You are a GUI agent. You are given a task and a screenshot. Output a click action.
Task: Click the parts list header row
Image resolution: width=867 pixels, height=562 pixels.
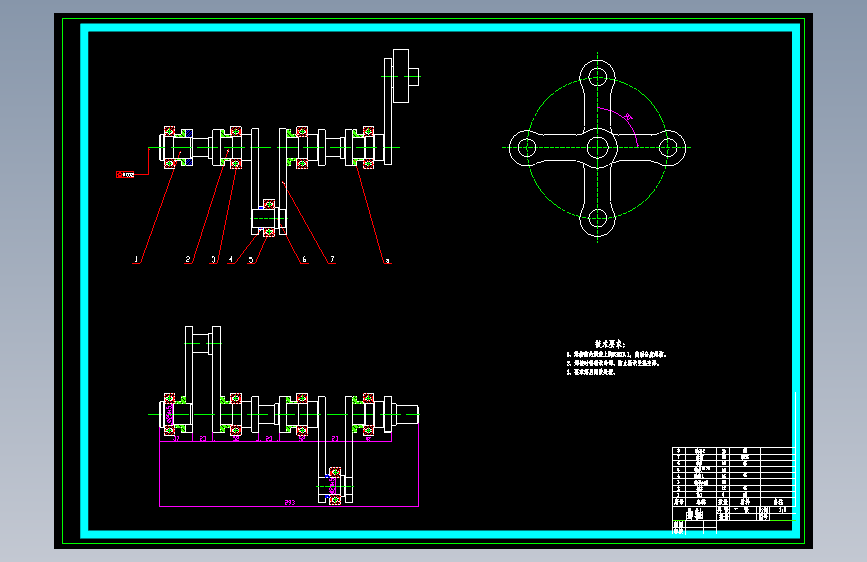coord(733,502)
